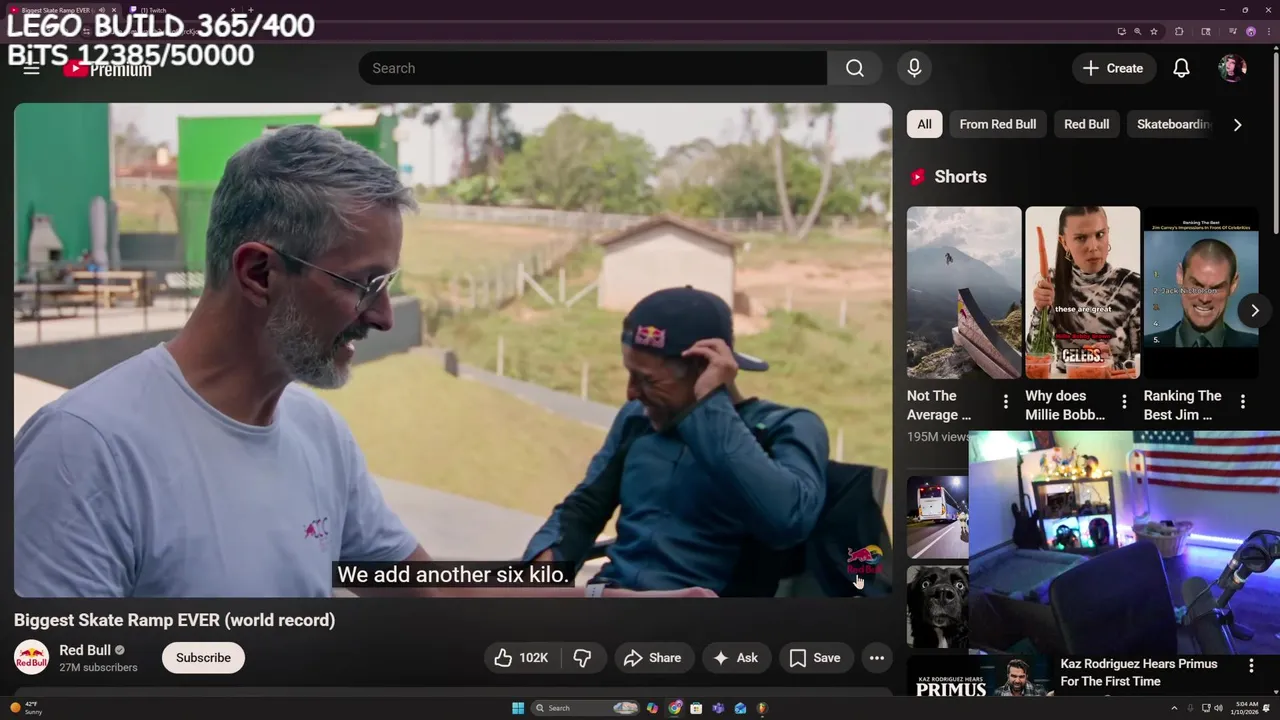The image size is (1280, 720).
Task: Dislike the video
Action: pyautogui.click(x=582, y=658)
